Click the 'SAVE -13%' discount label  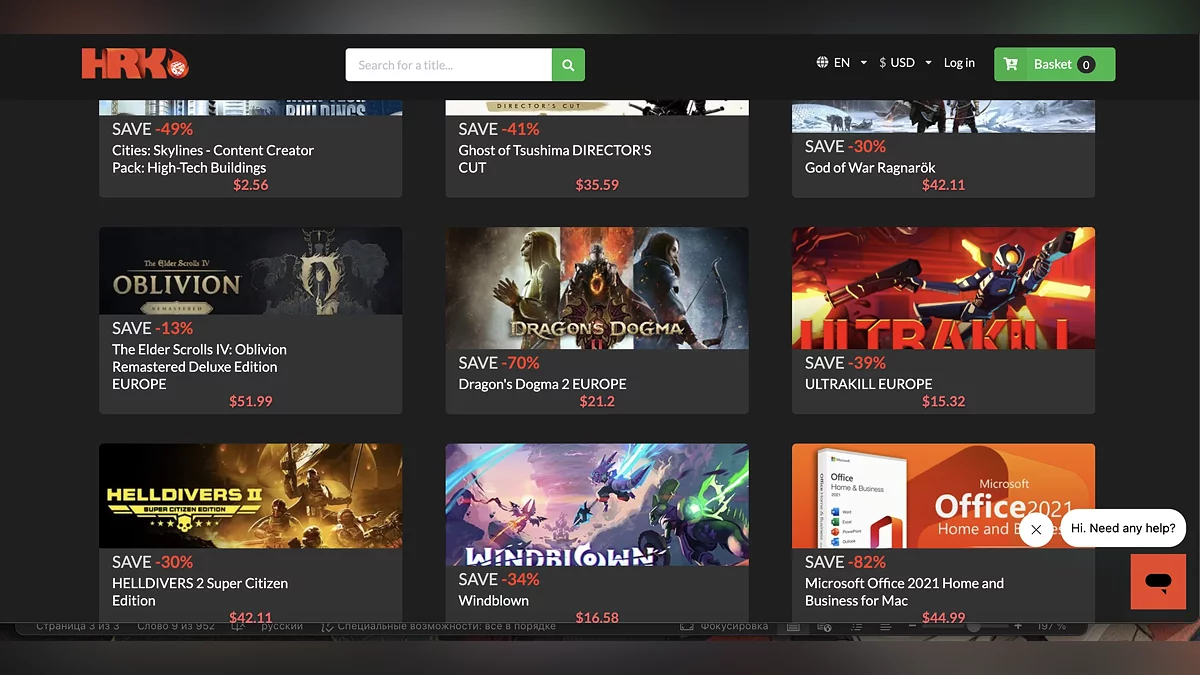click(152, 328)
